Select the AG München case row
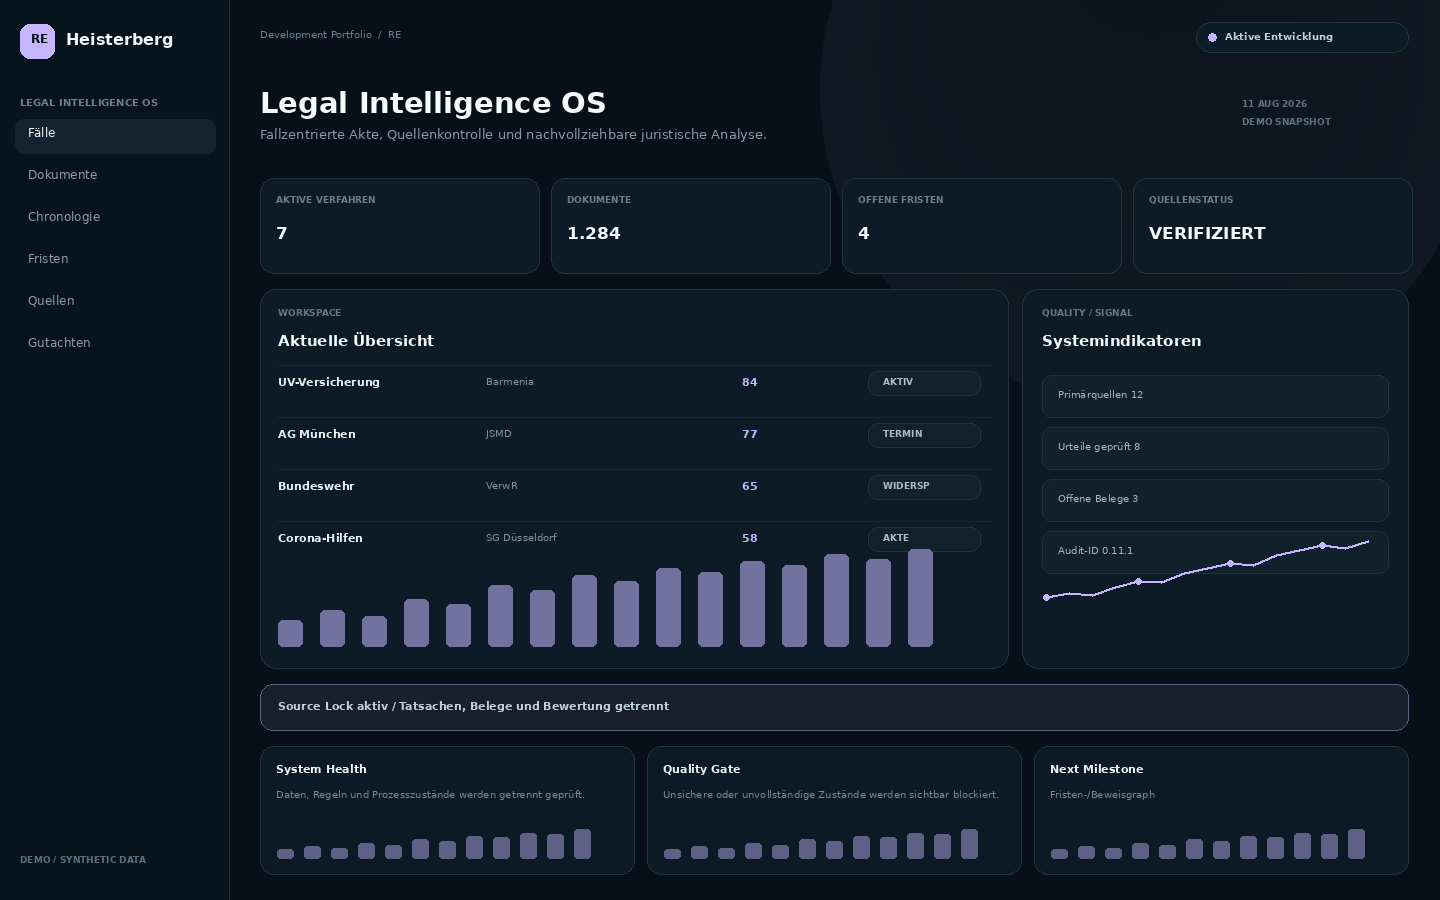Viewport: 1440px width, 900px height. coord(634,443)
